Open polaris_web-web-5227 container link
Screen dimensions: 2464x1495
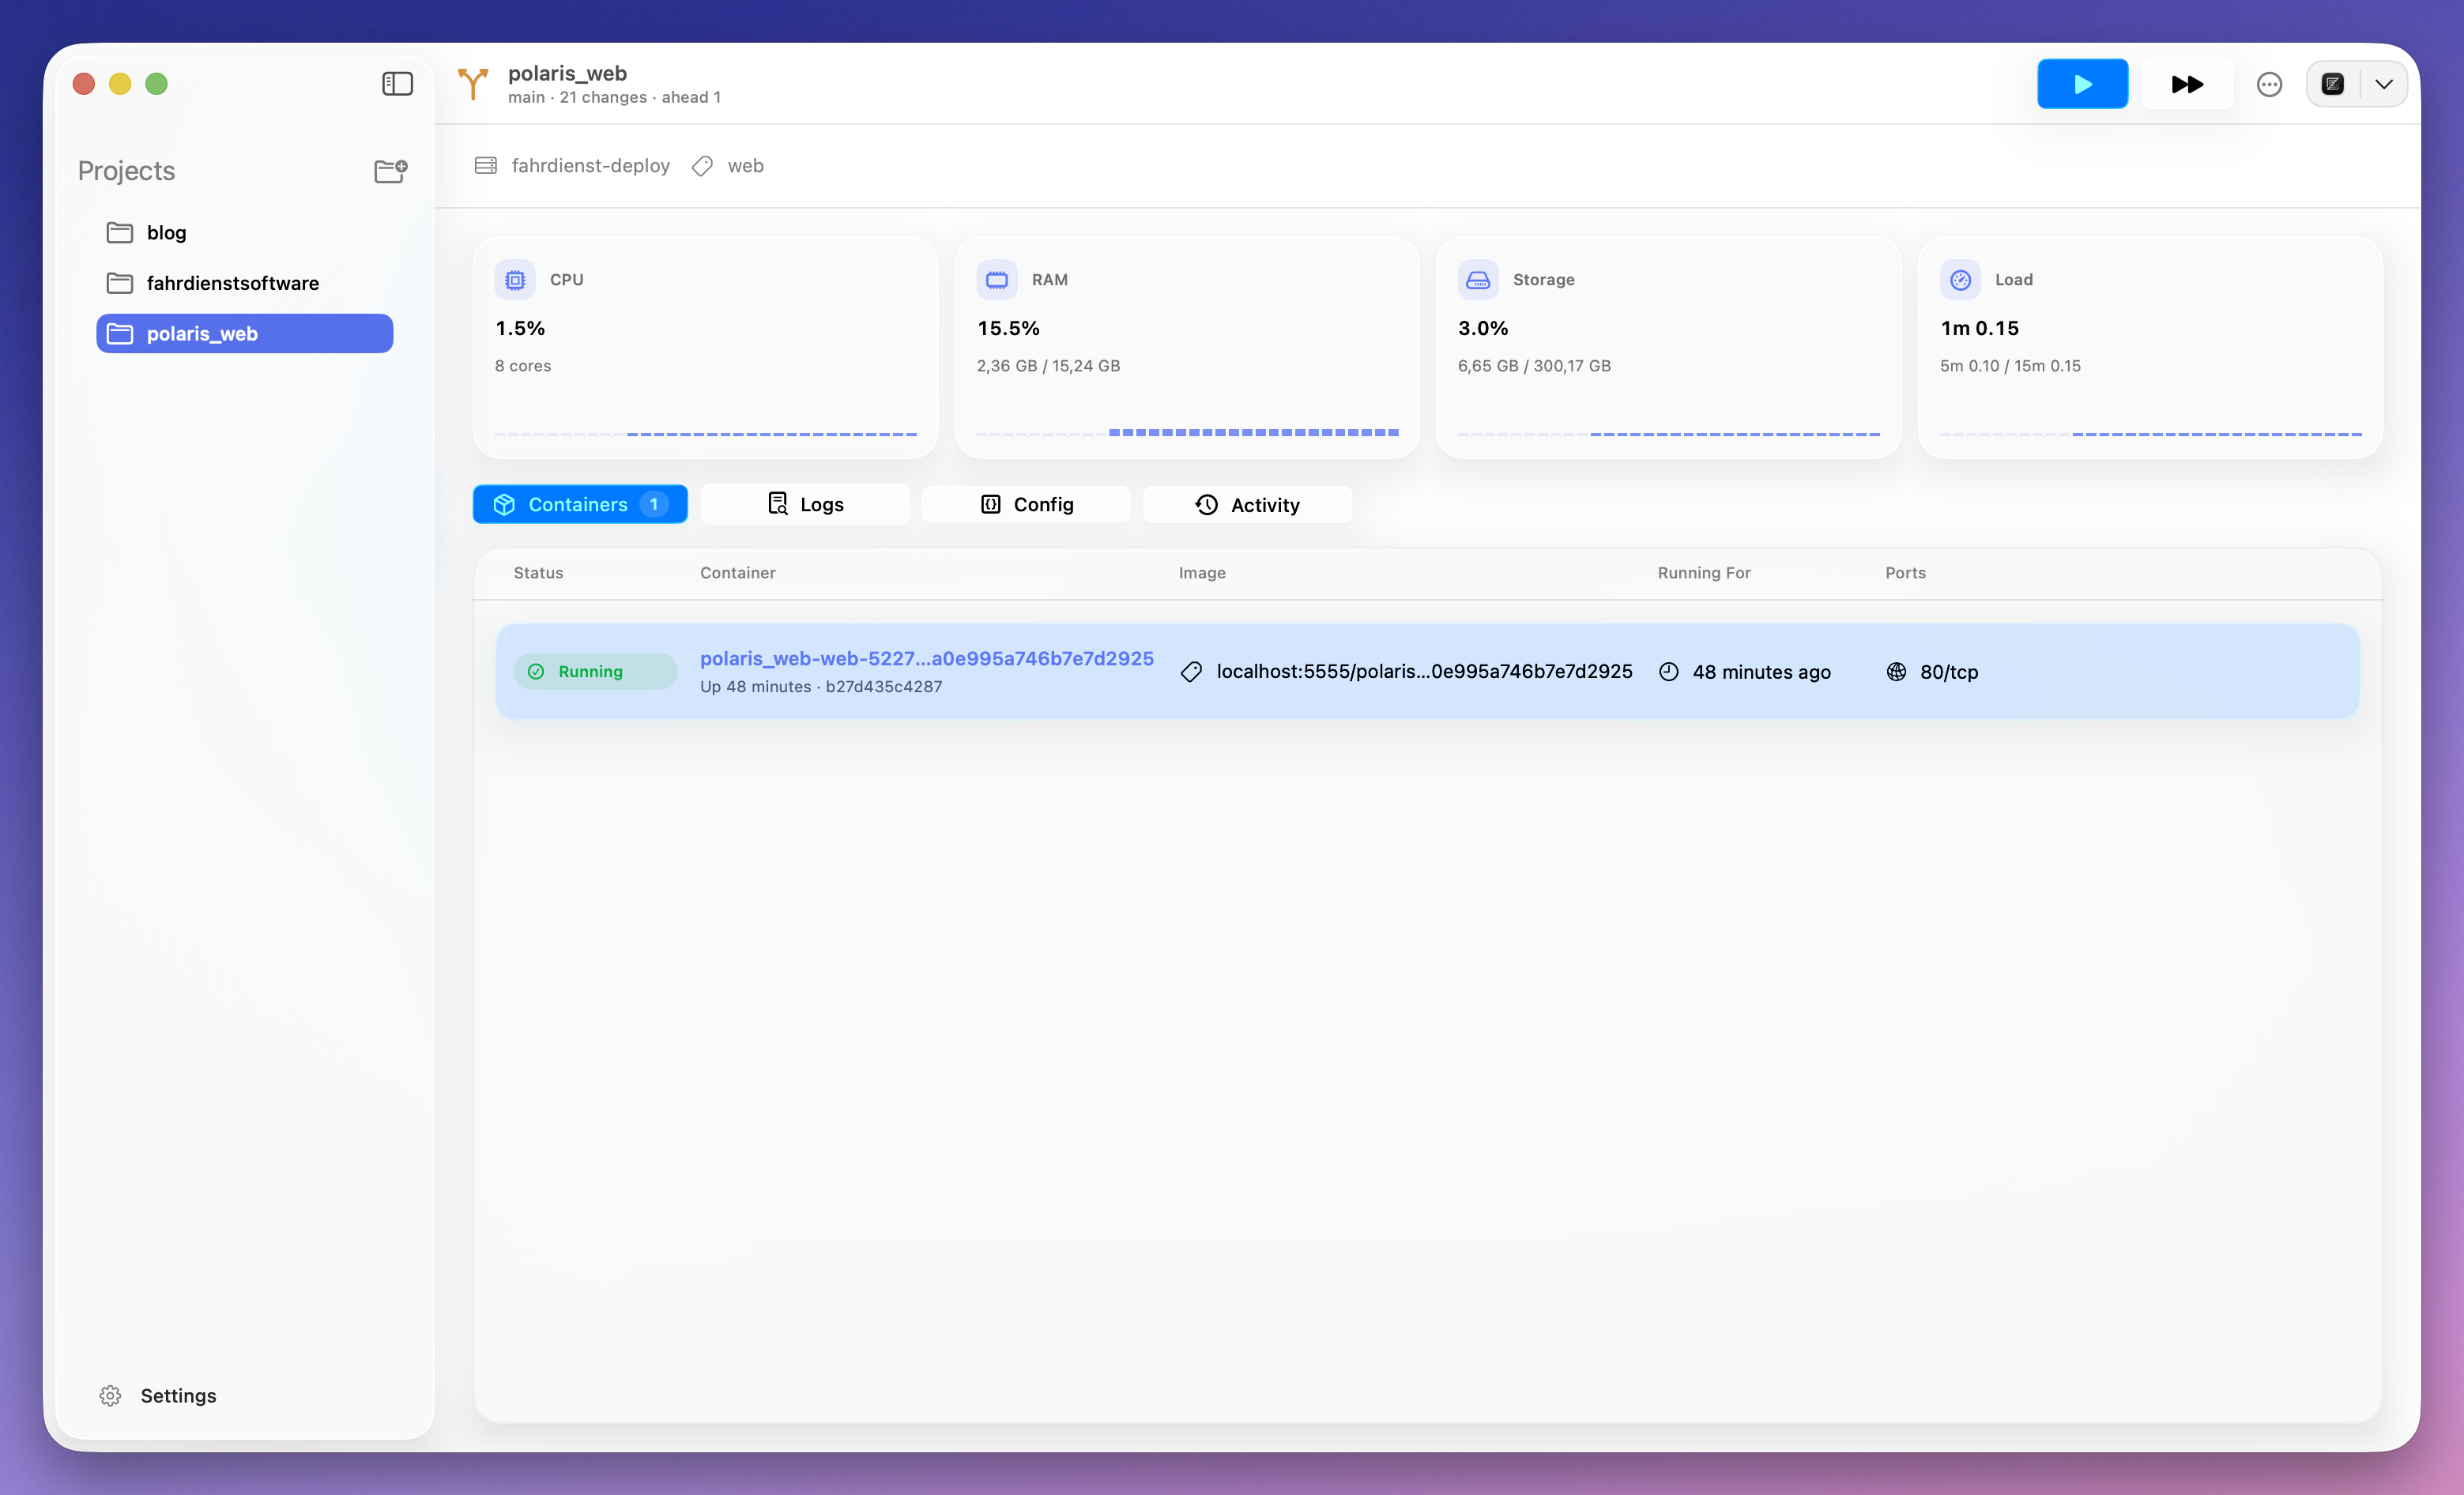pos(927,658)
